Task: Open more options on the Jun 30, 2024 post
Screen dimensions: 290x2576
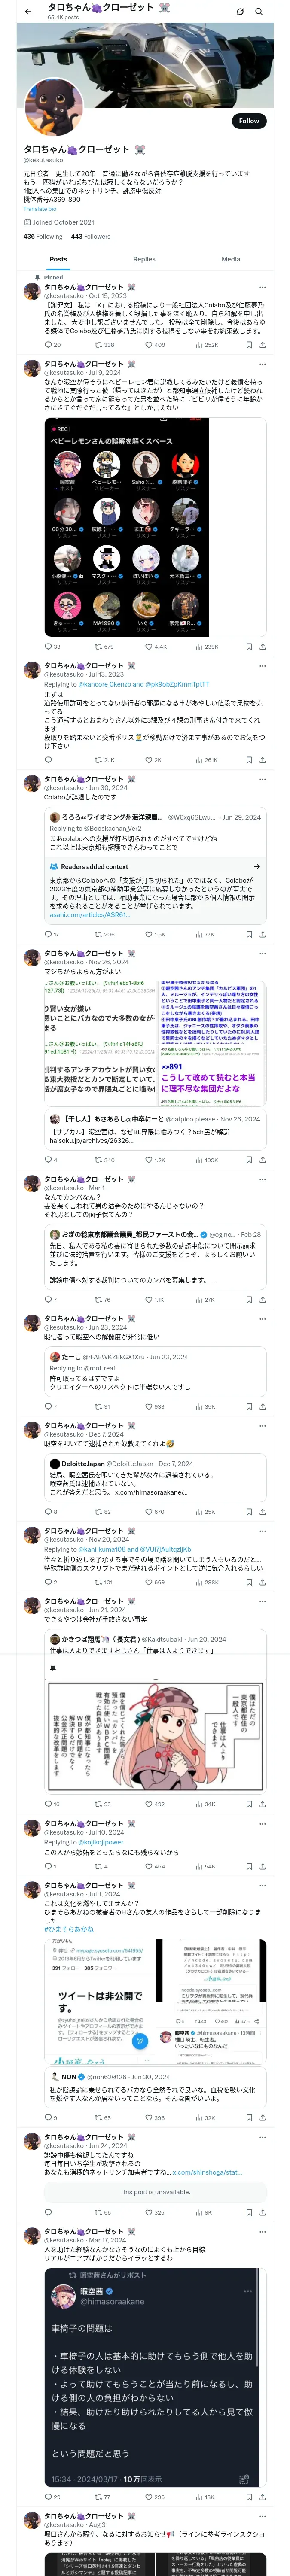Action: tap(262, 779)
